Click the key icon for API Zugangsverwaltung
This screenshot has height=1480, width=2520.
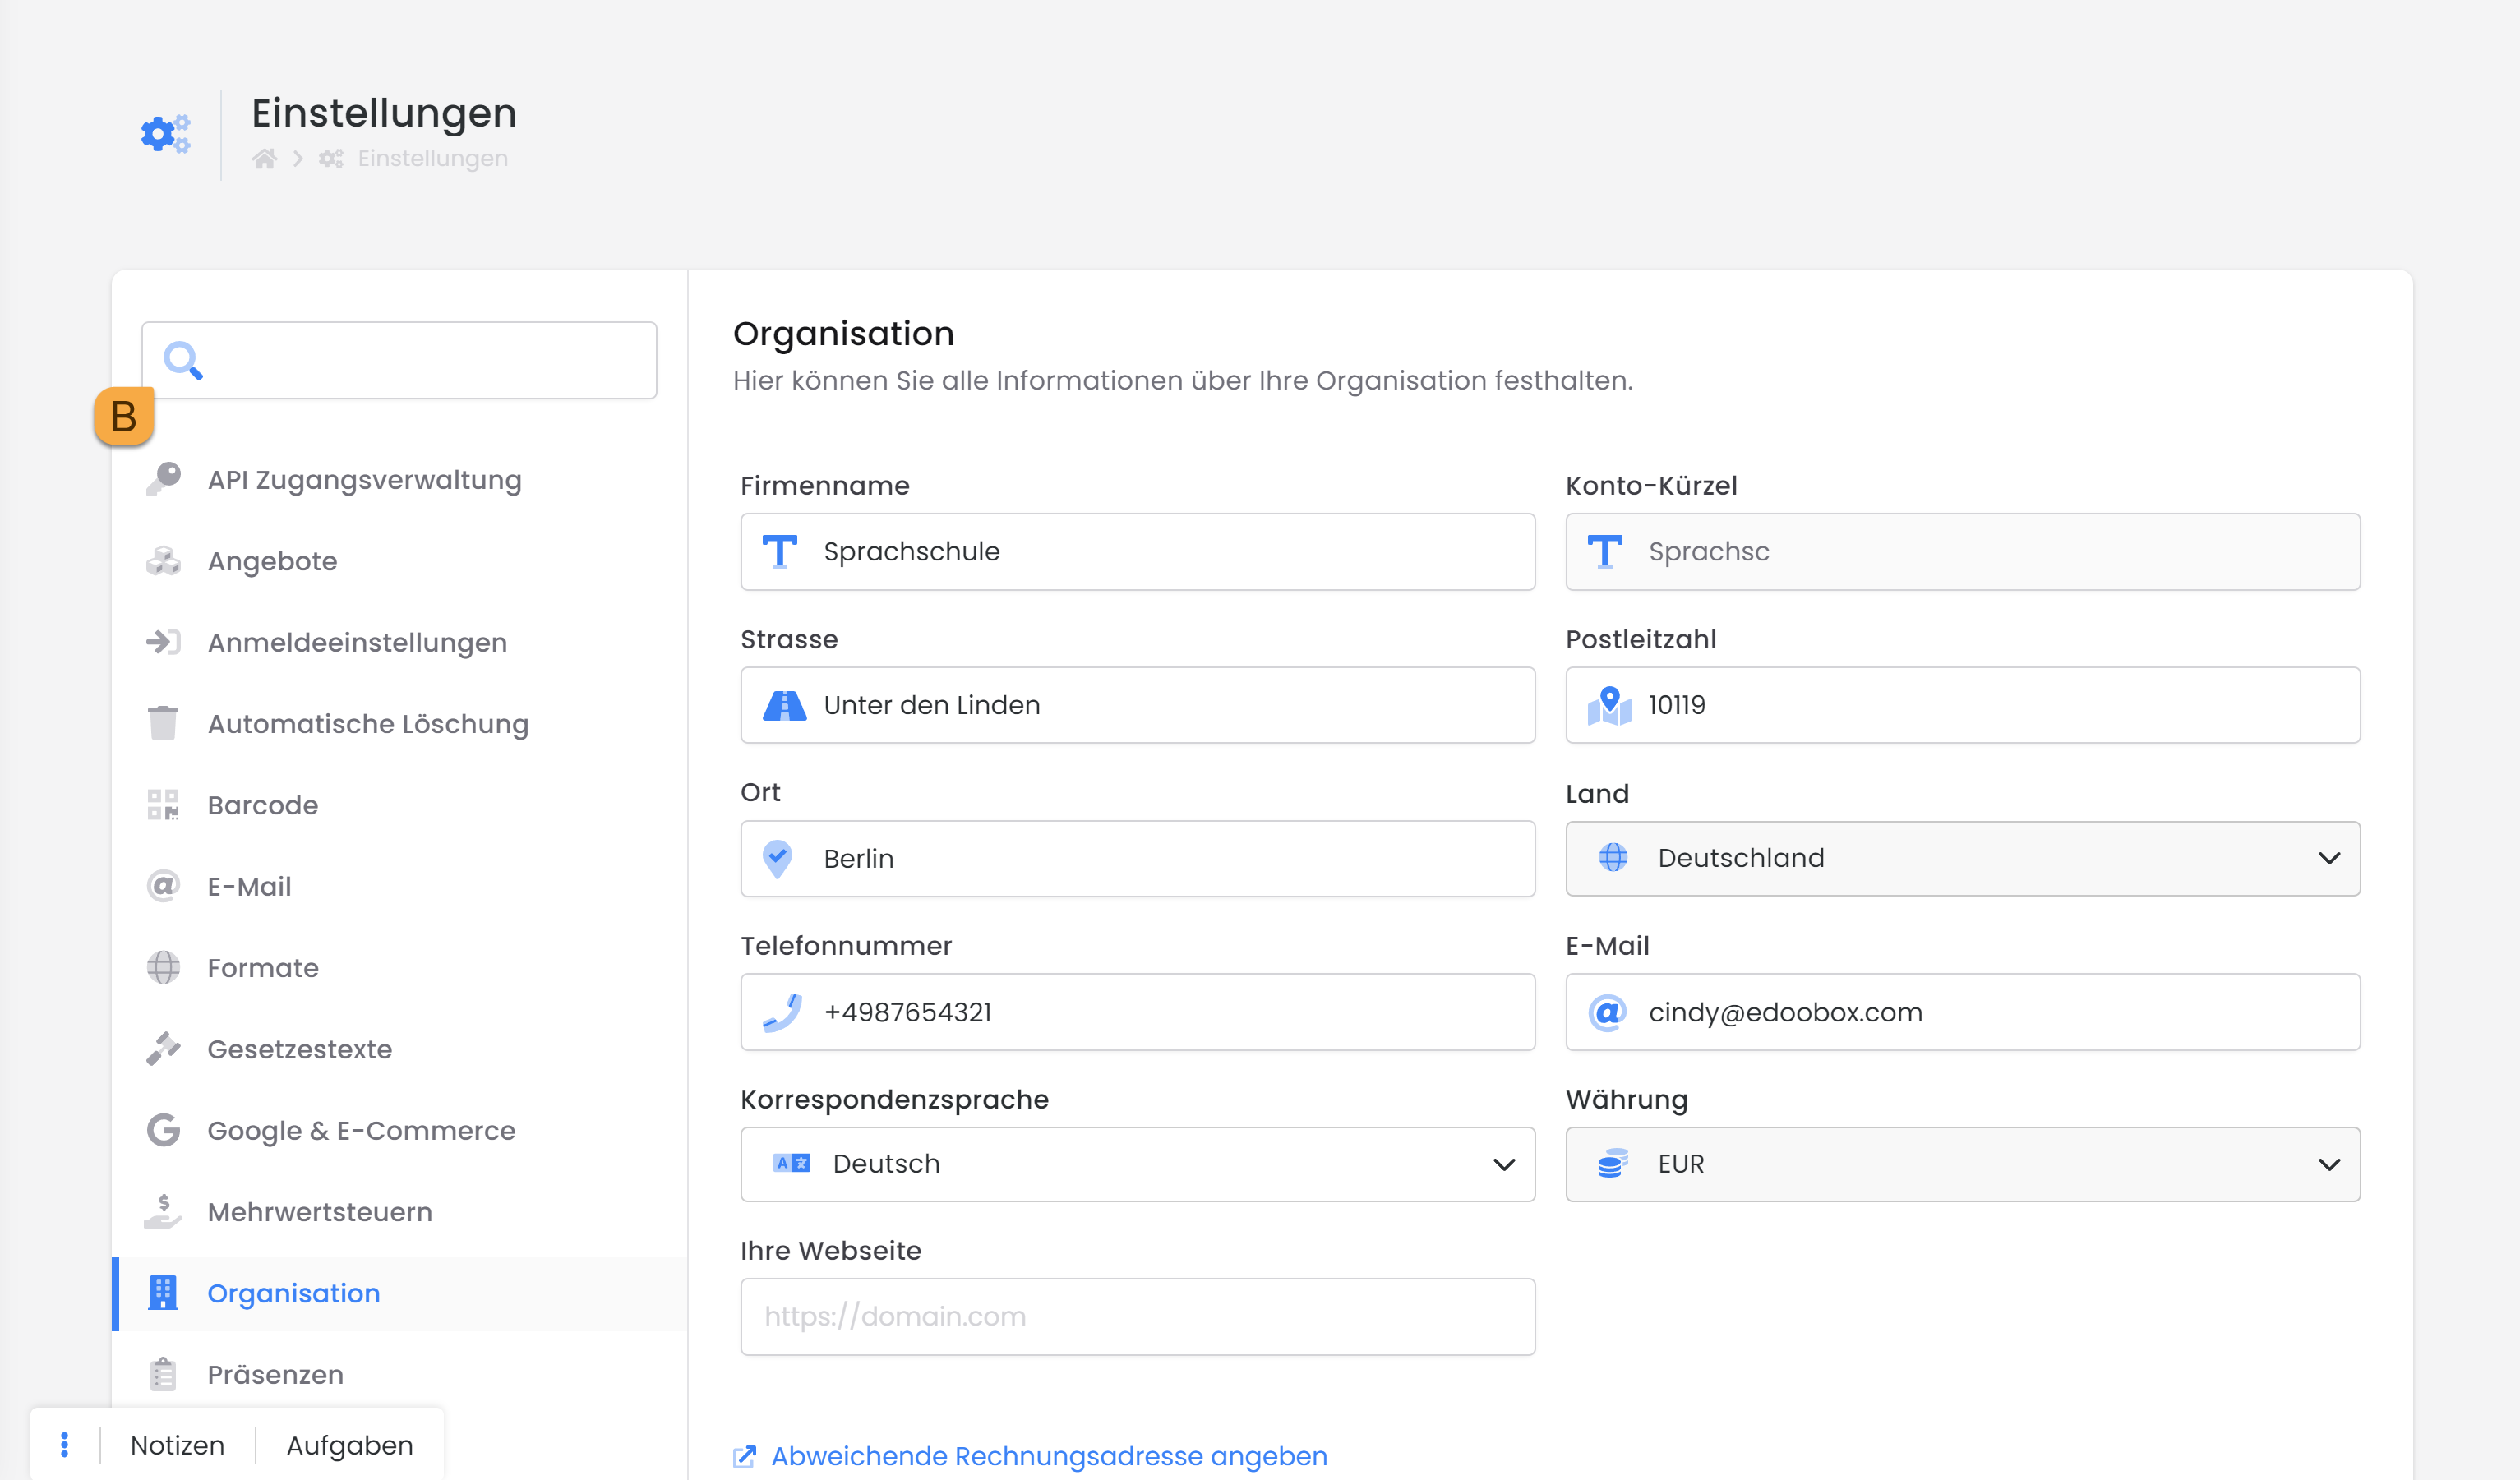(x=164, y=479)
